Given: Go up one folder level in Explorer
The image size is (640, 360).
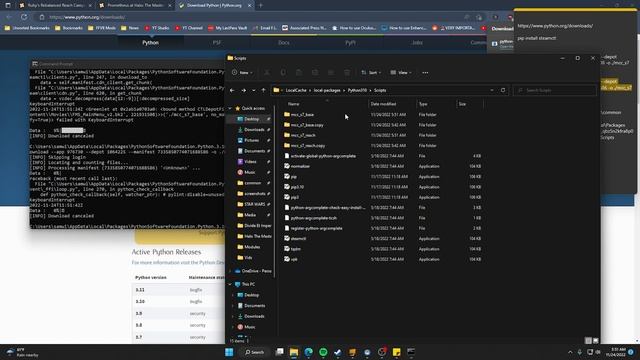Looking at the screenshot, I should 264,90.
